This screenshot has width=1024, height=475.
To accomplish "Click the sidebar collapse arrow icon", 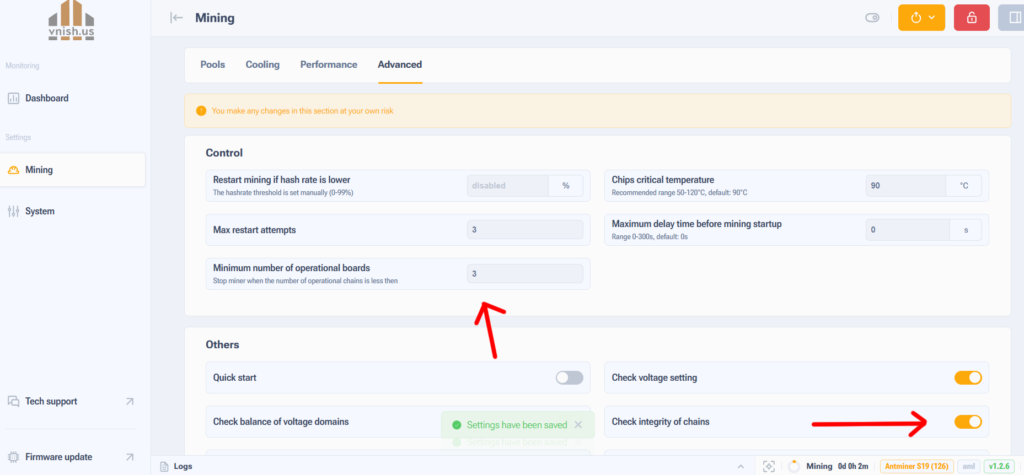I will (177, 18).
